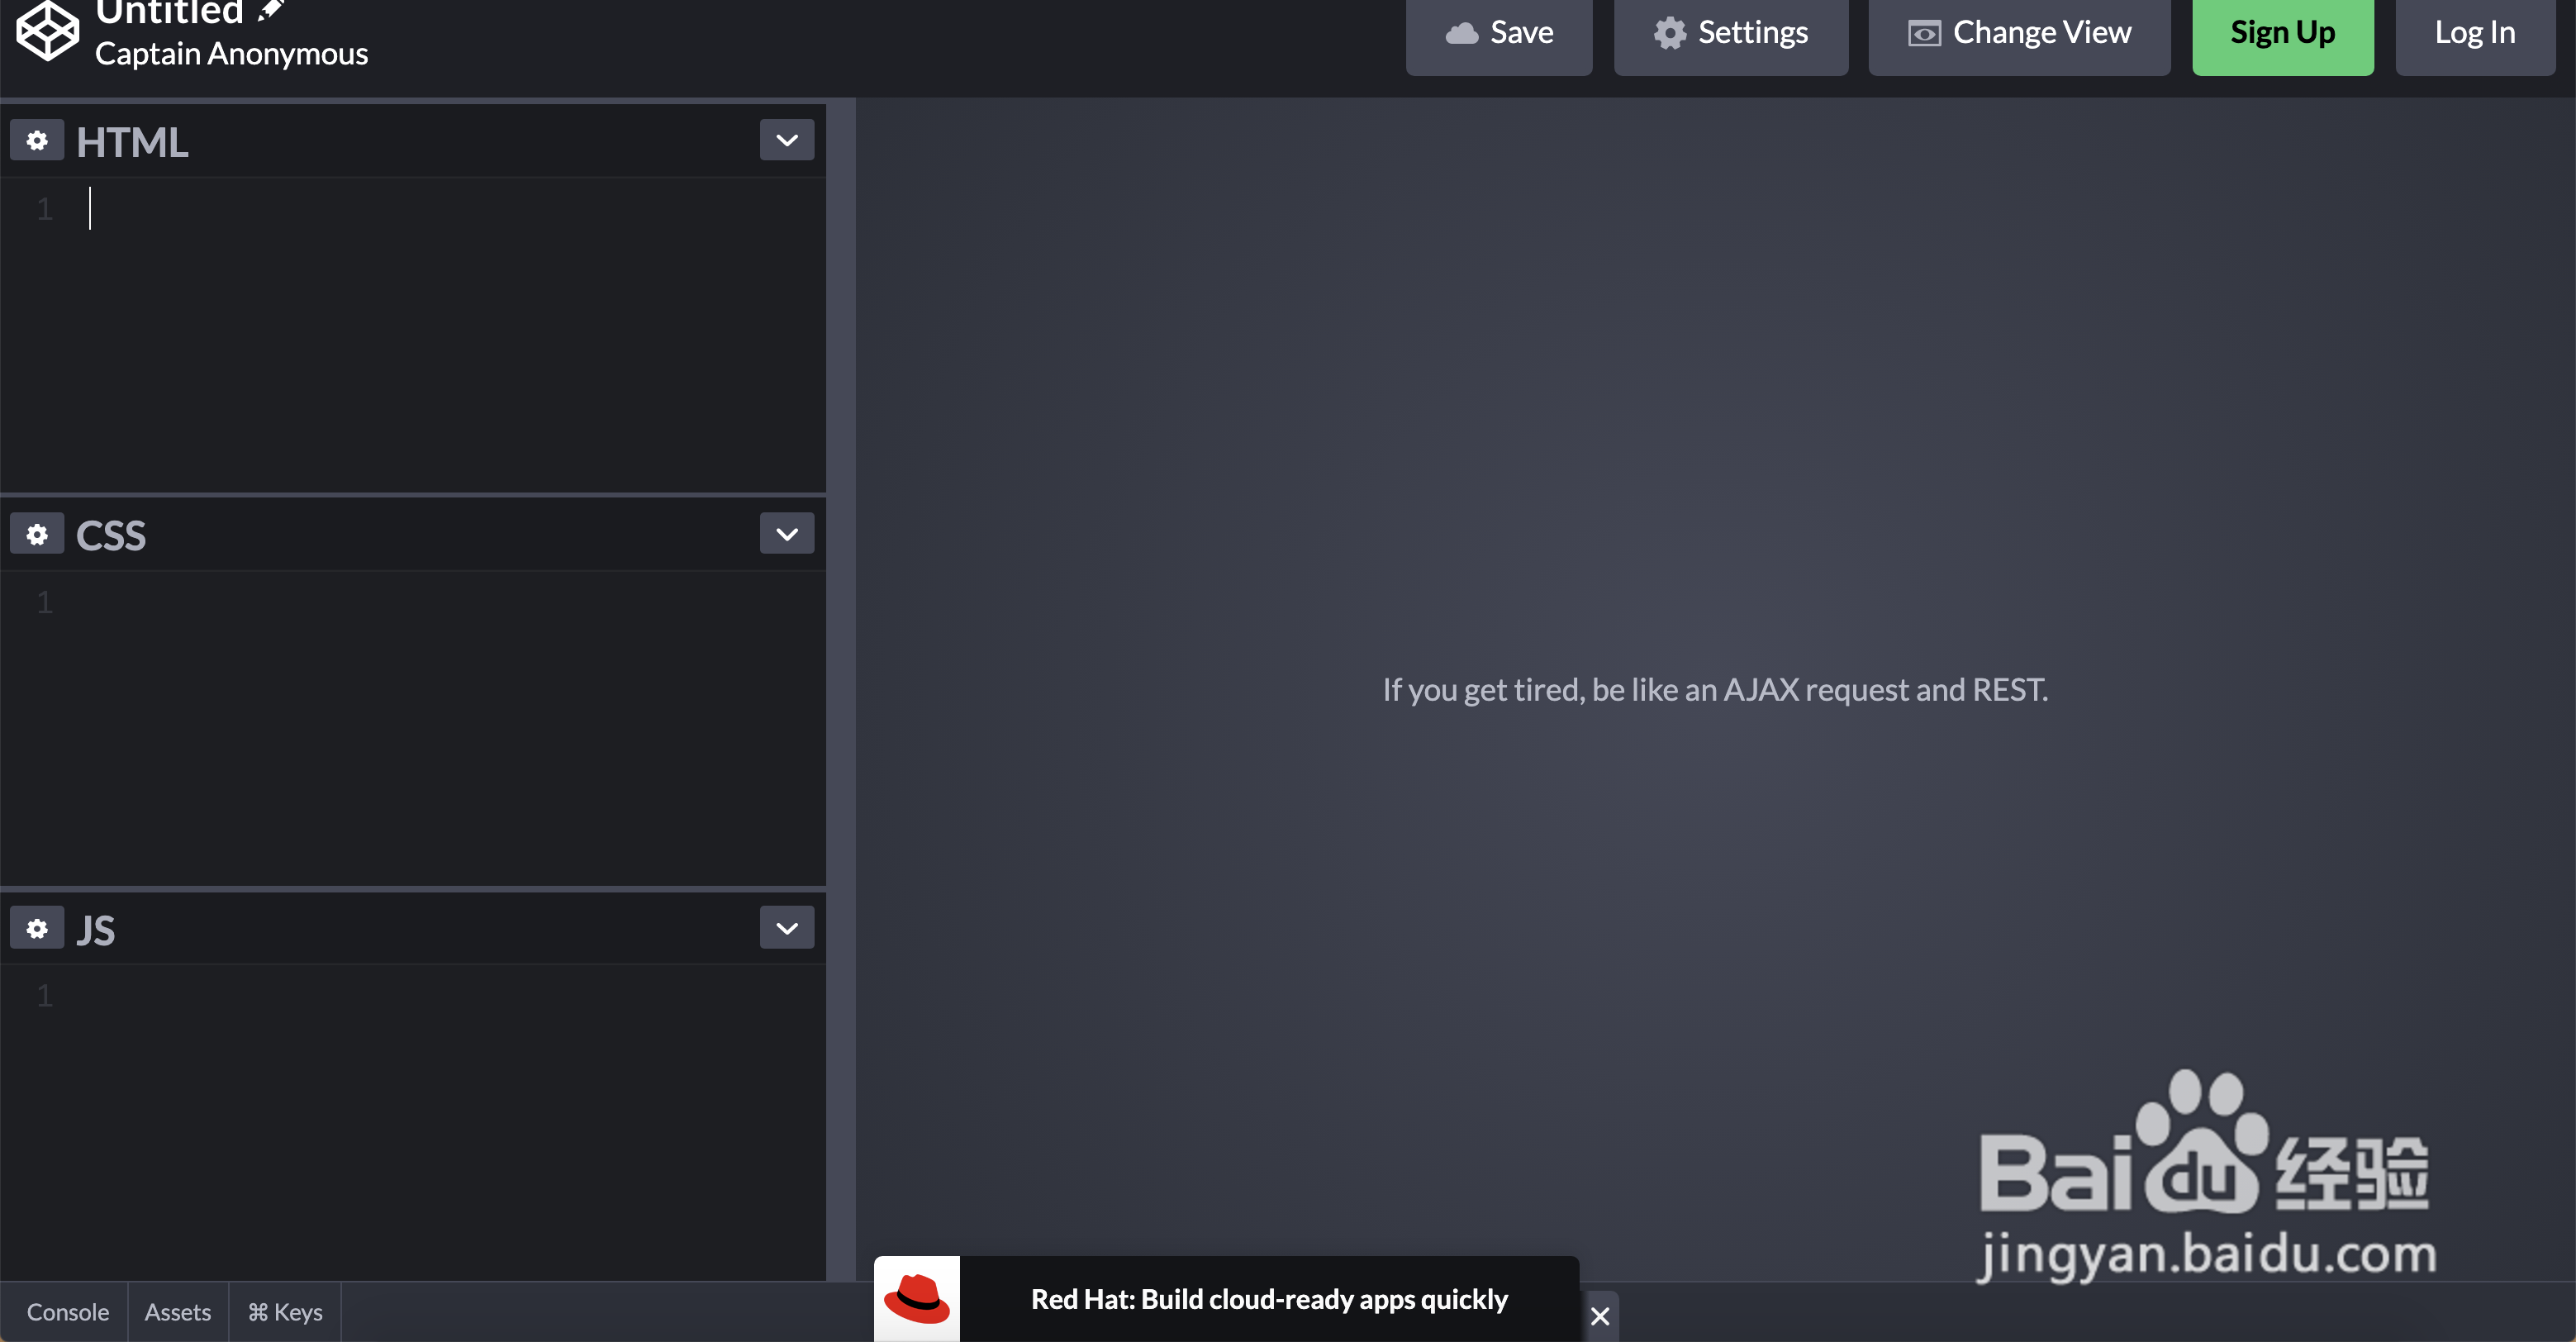2576x1342 pixels.
Task: Click the CodePen logo icon
Action: [x=47, y=30]
